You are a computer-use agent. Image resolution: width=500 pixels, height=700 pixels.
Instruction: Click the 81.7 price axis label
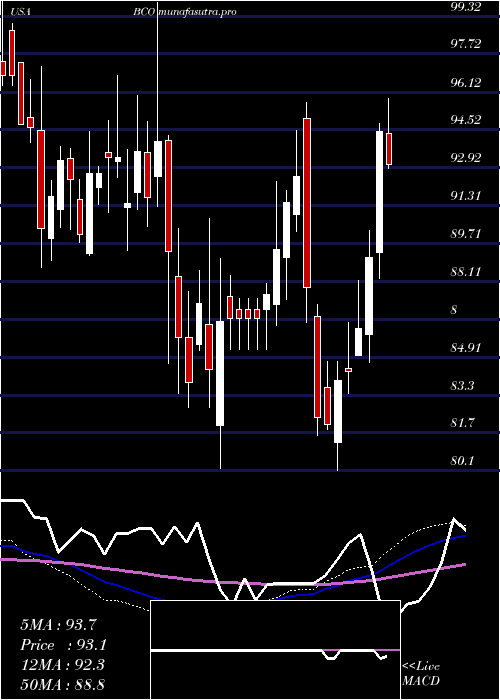click(x=463, y=422)
